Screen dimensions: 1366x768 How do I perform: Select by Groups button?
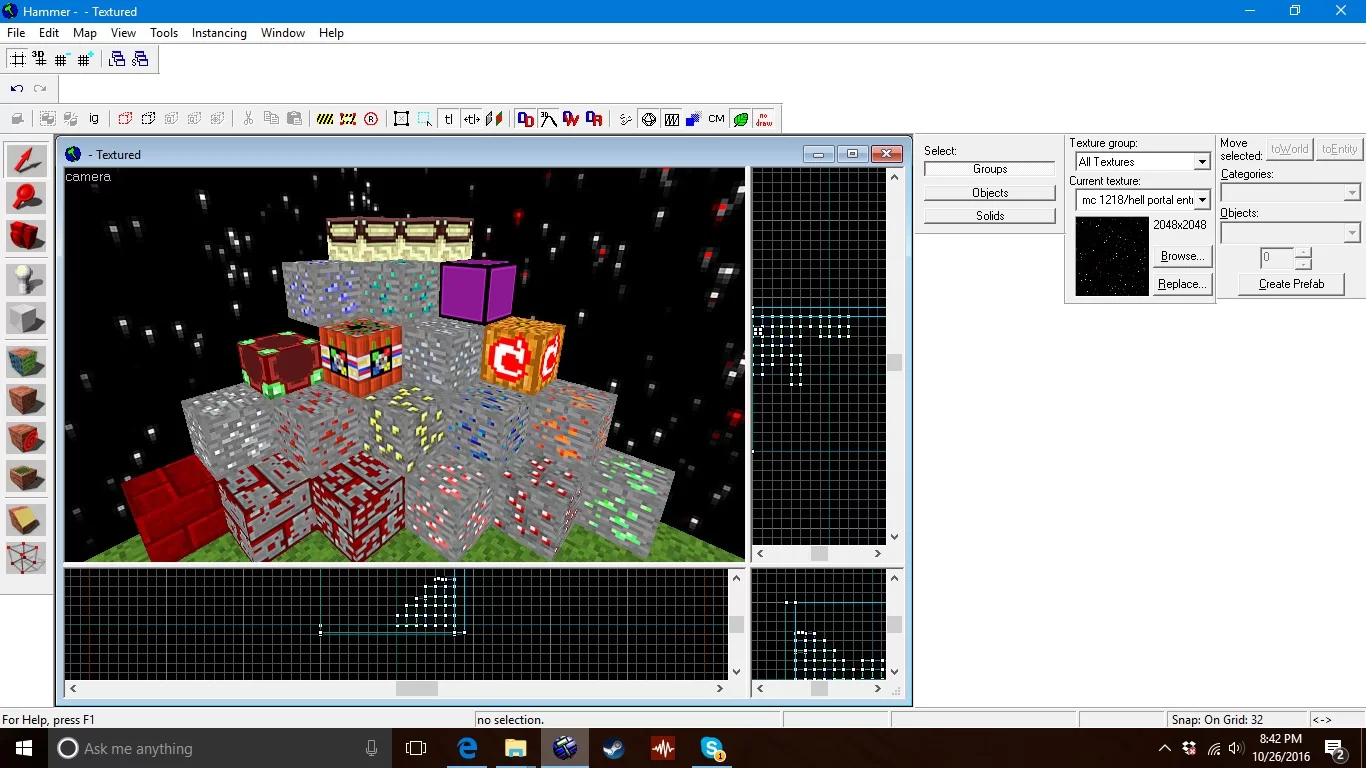(990, 169)
